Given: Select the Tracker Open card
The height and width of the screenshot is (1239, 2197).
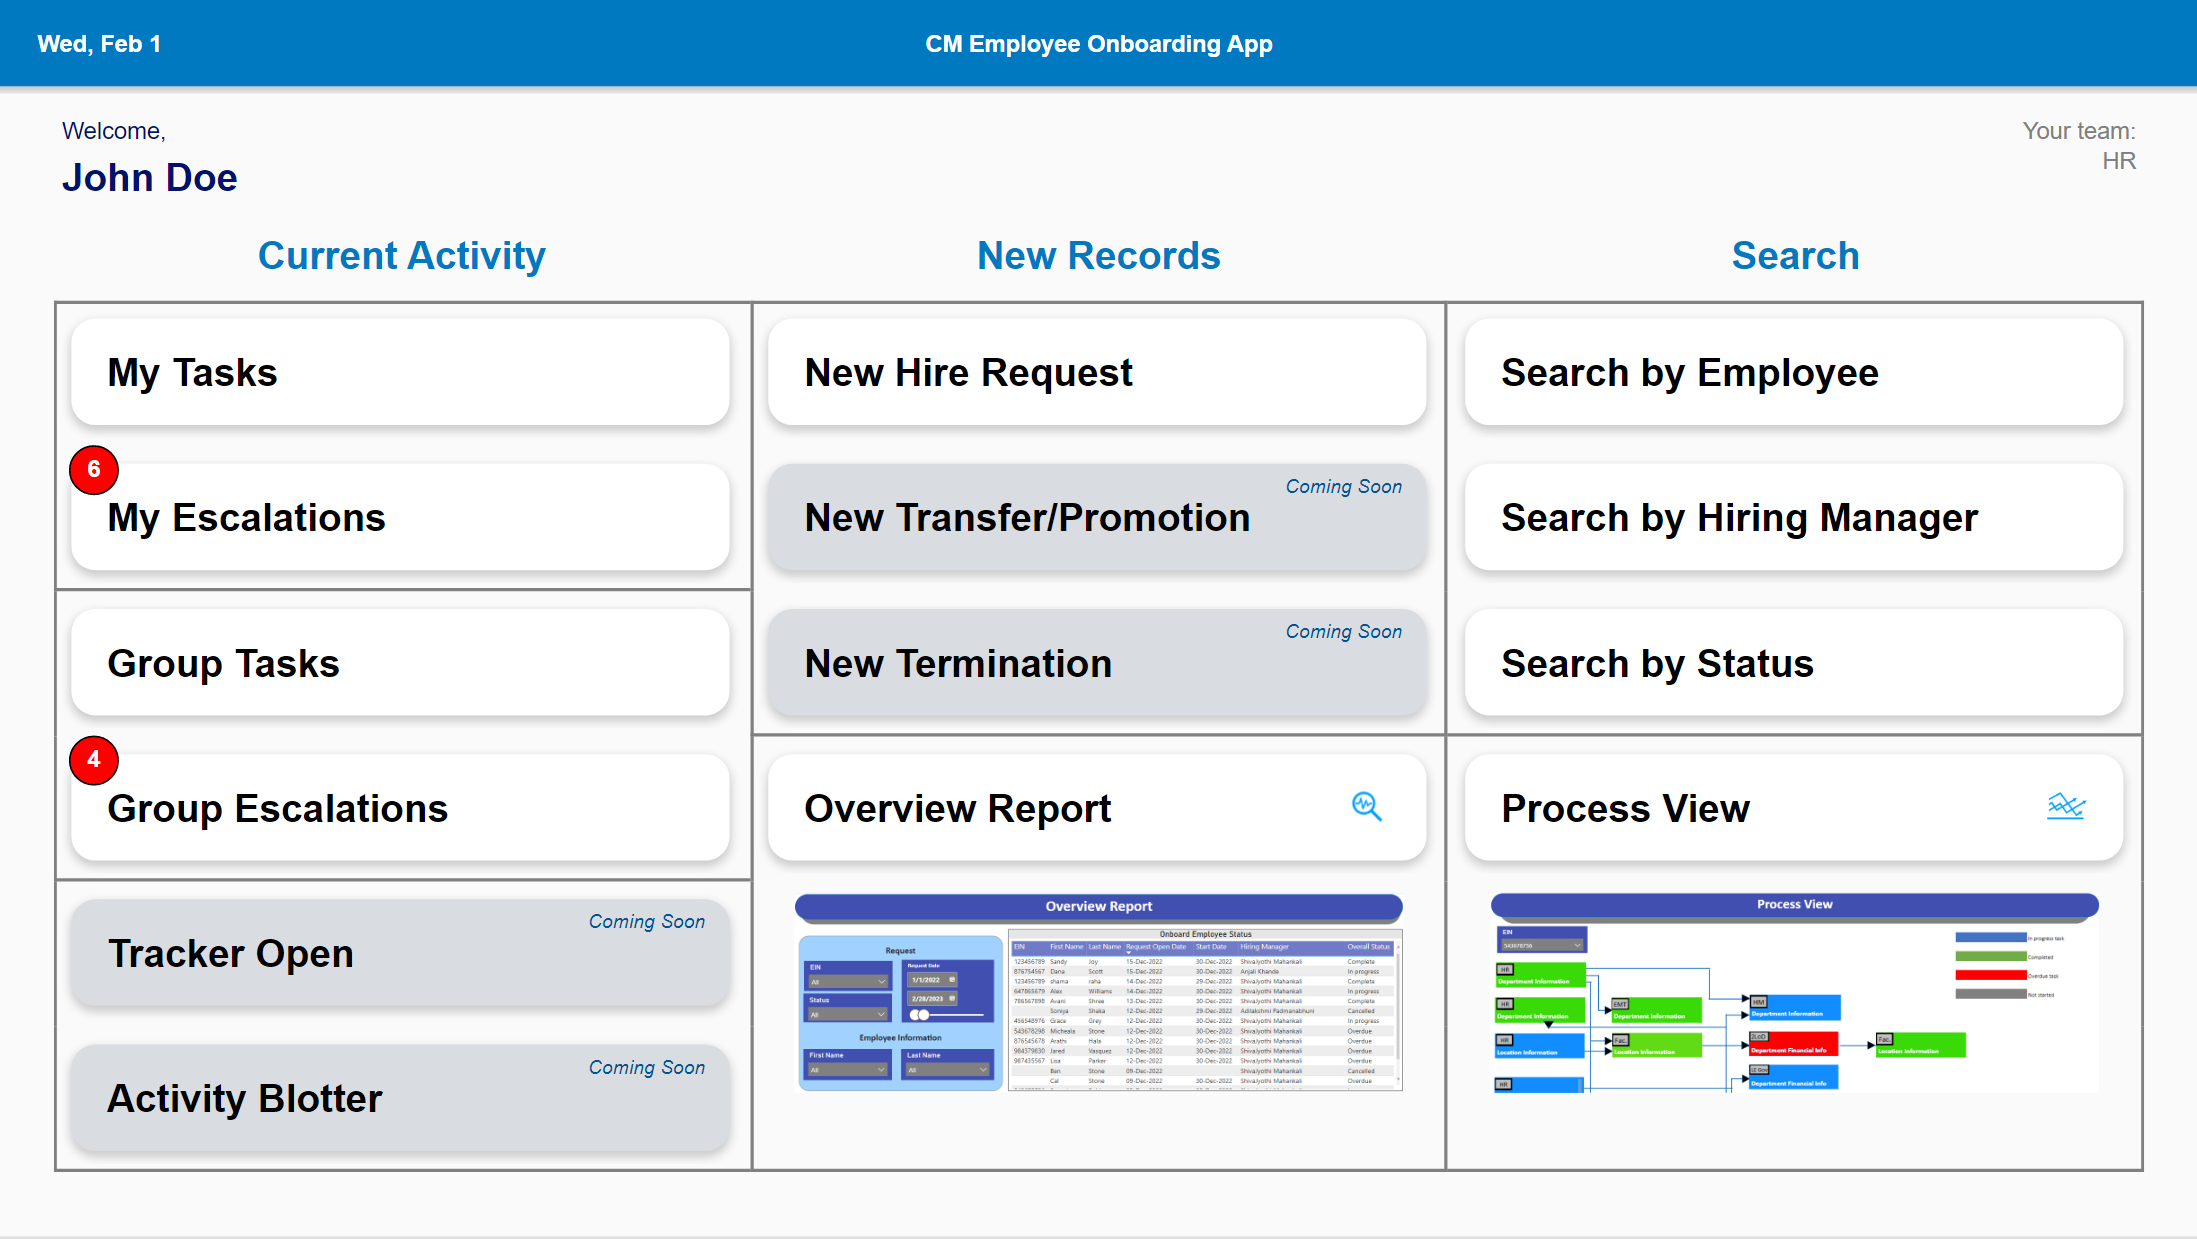Looking at the screenshot, I should tap(400, 953).
